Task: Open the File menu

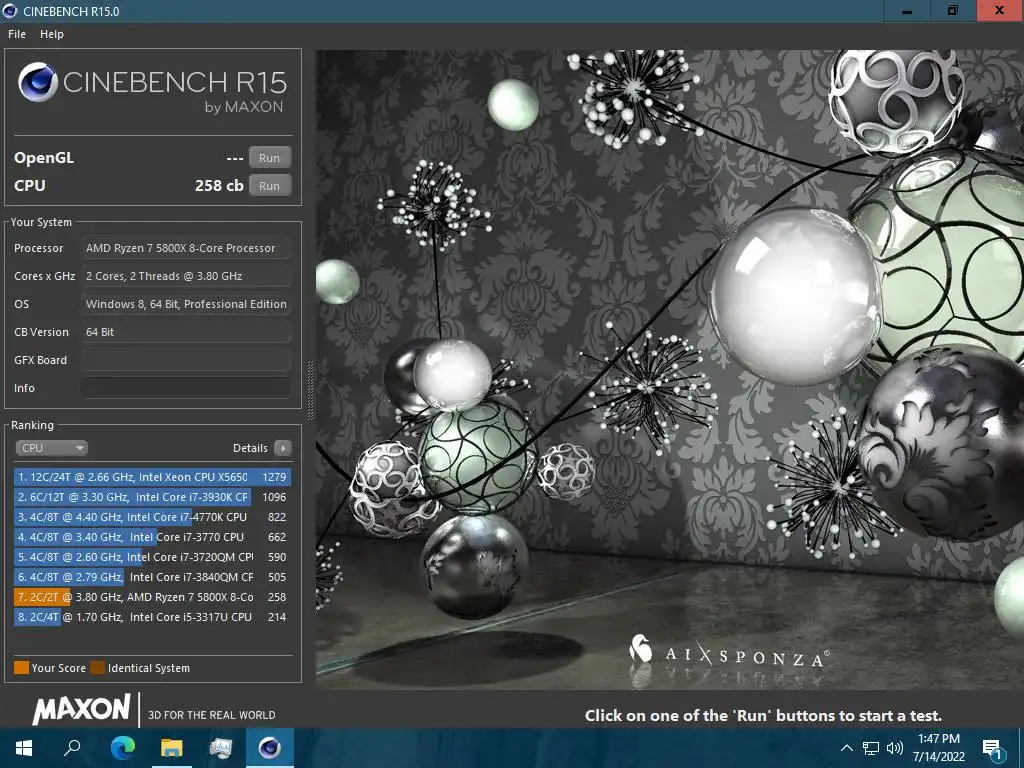Action: click(17, 34)
